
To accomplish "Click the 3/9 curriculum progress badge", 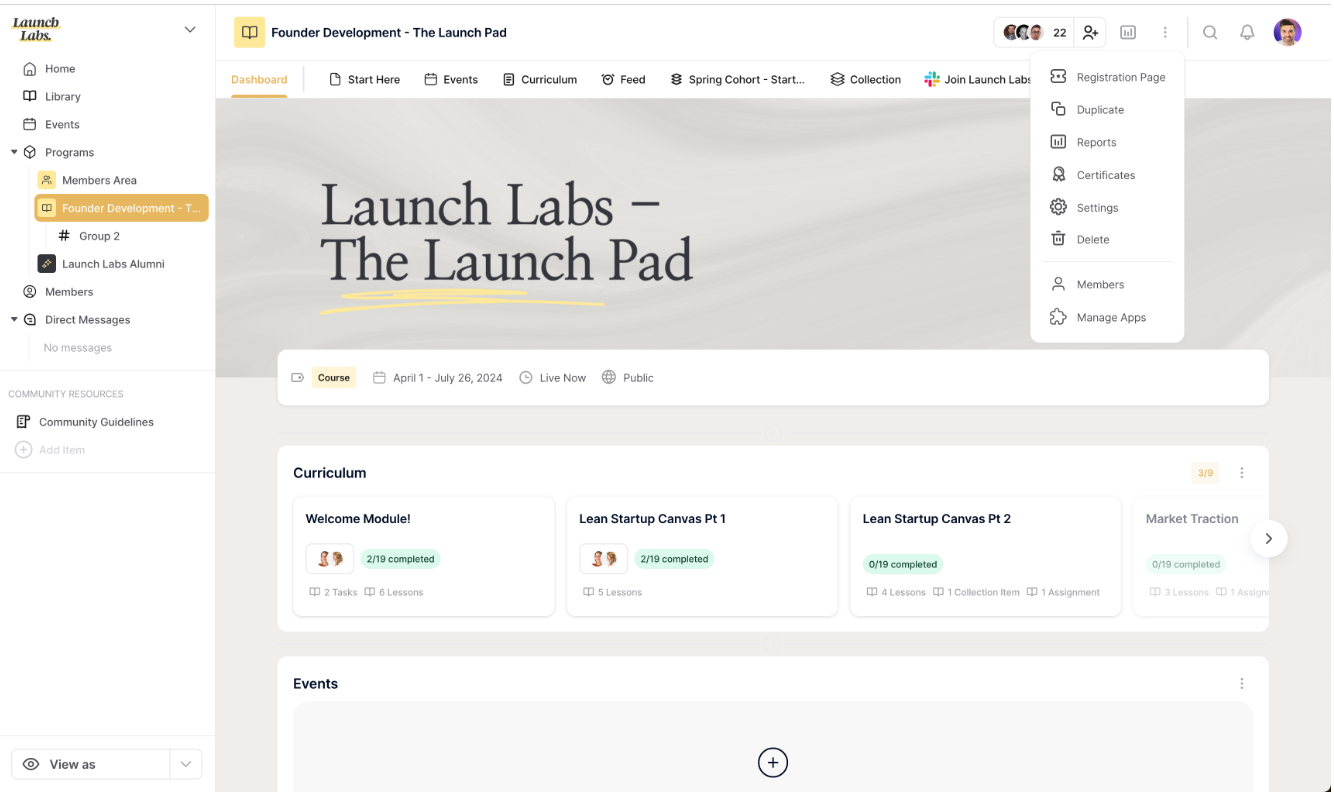I will tap(1205, 473).
